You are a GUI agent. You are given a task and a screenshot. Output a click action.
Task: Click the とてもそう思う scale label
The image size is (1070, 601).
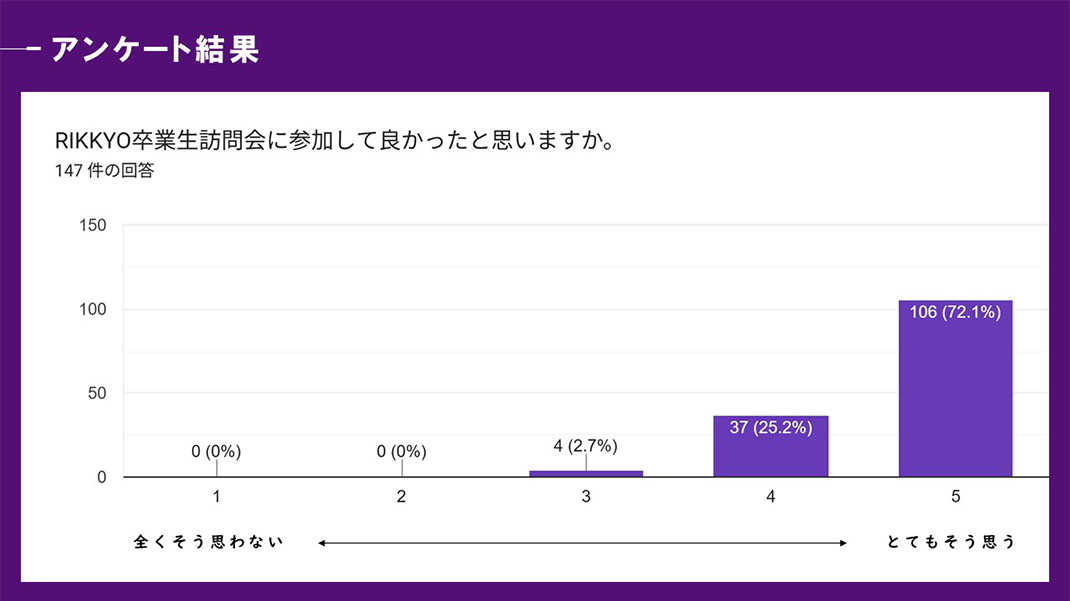tap(951, 542)
